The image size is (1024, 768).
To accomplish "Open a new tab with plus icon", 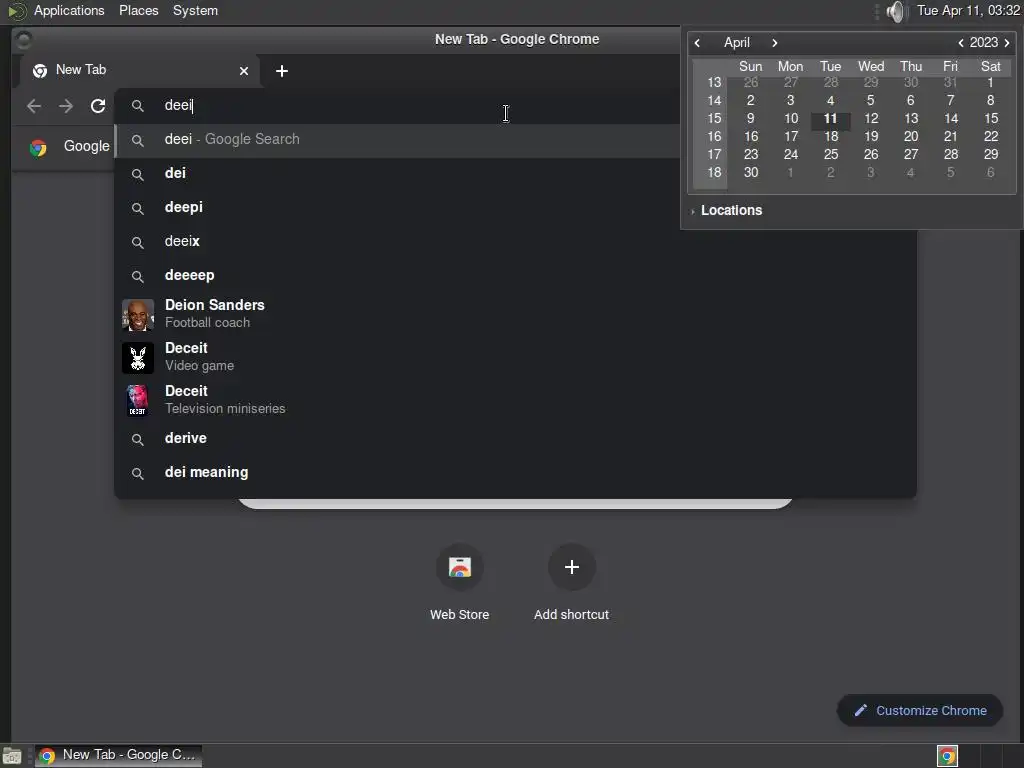I will [282, 71].
